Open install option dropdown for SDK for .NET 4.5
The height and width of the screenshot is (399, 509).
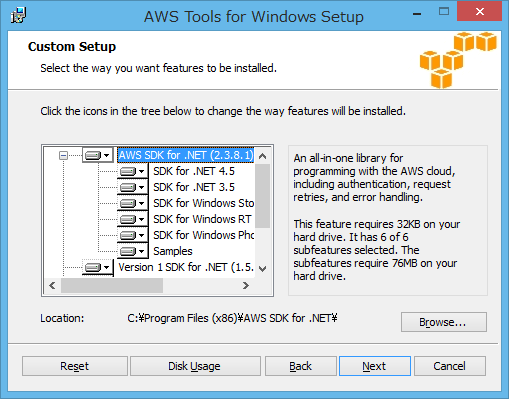click(132, 171)
